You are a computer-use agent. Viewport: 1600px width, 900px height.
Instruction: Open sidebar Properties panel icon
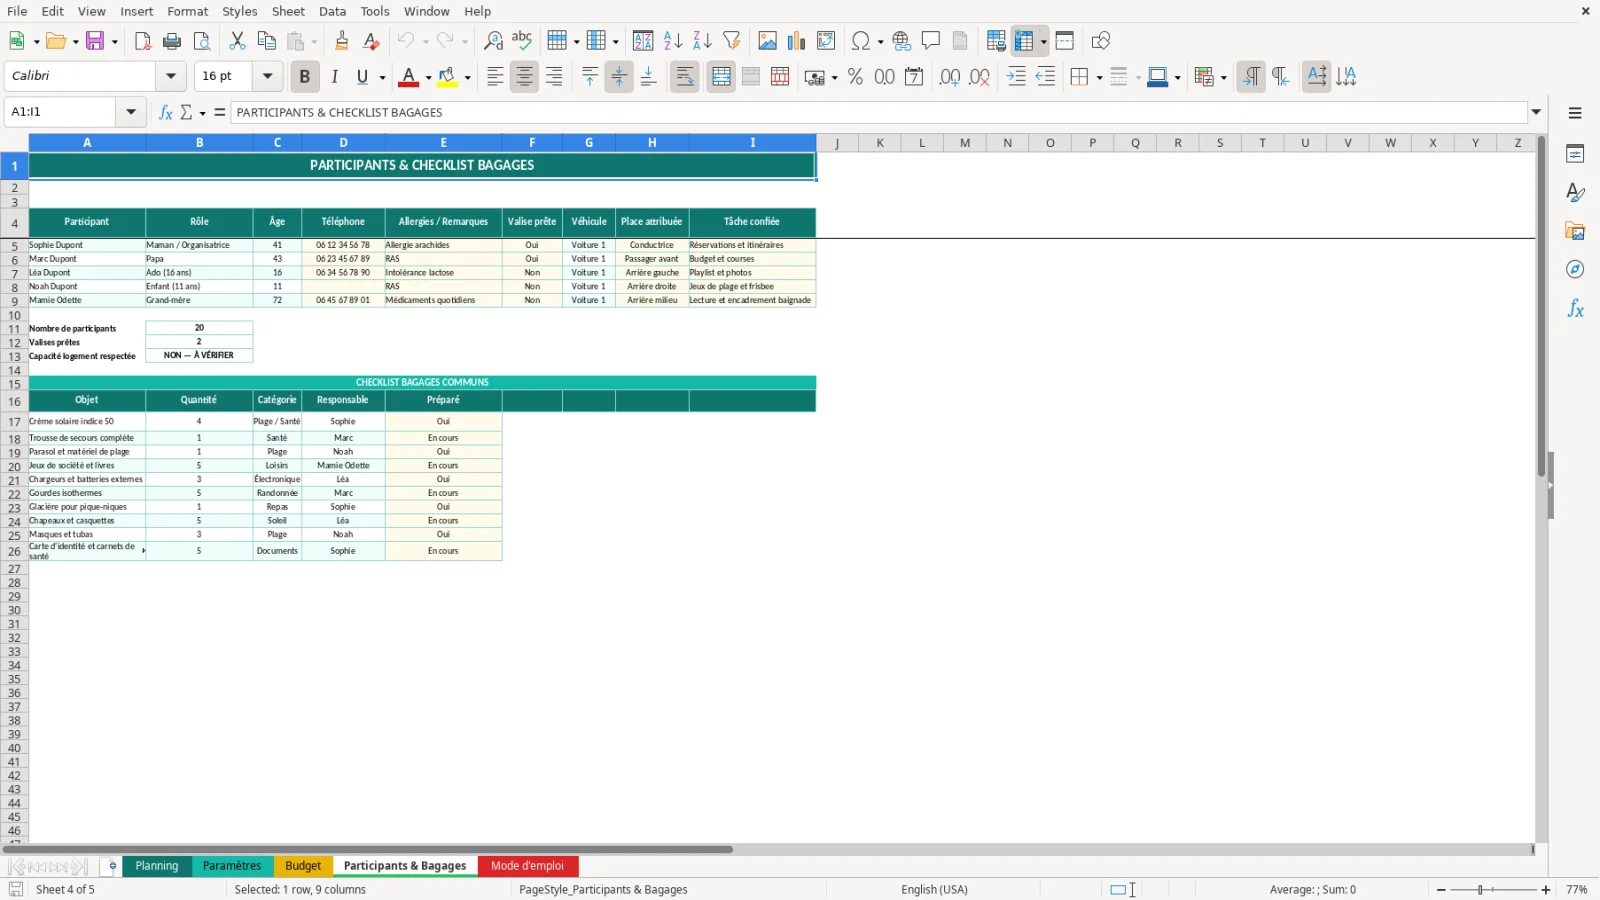[x=1575, y=154]
